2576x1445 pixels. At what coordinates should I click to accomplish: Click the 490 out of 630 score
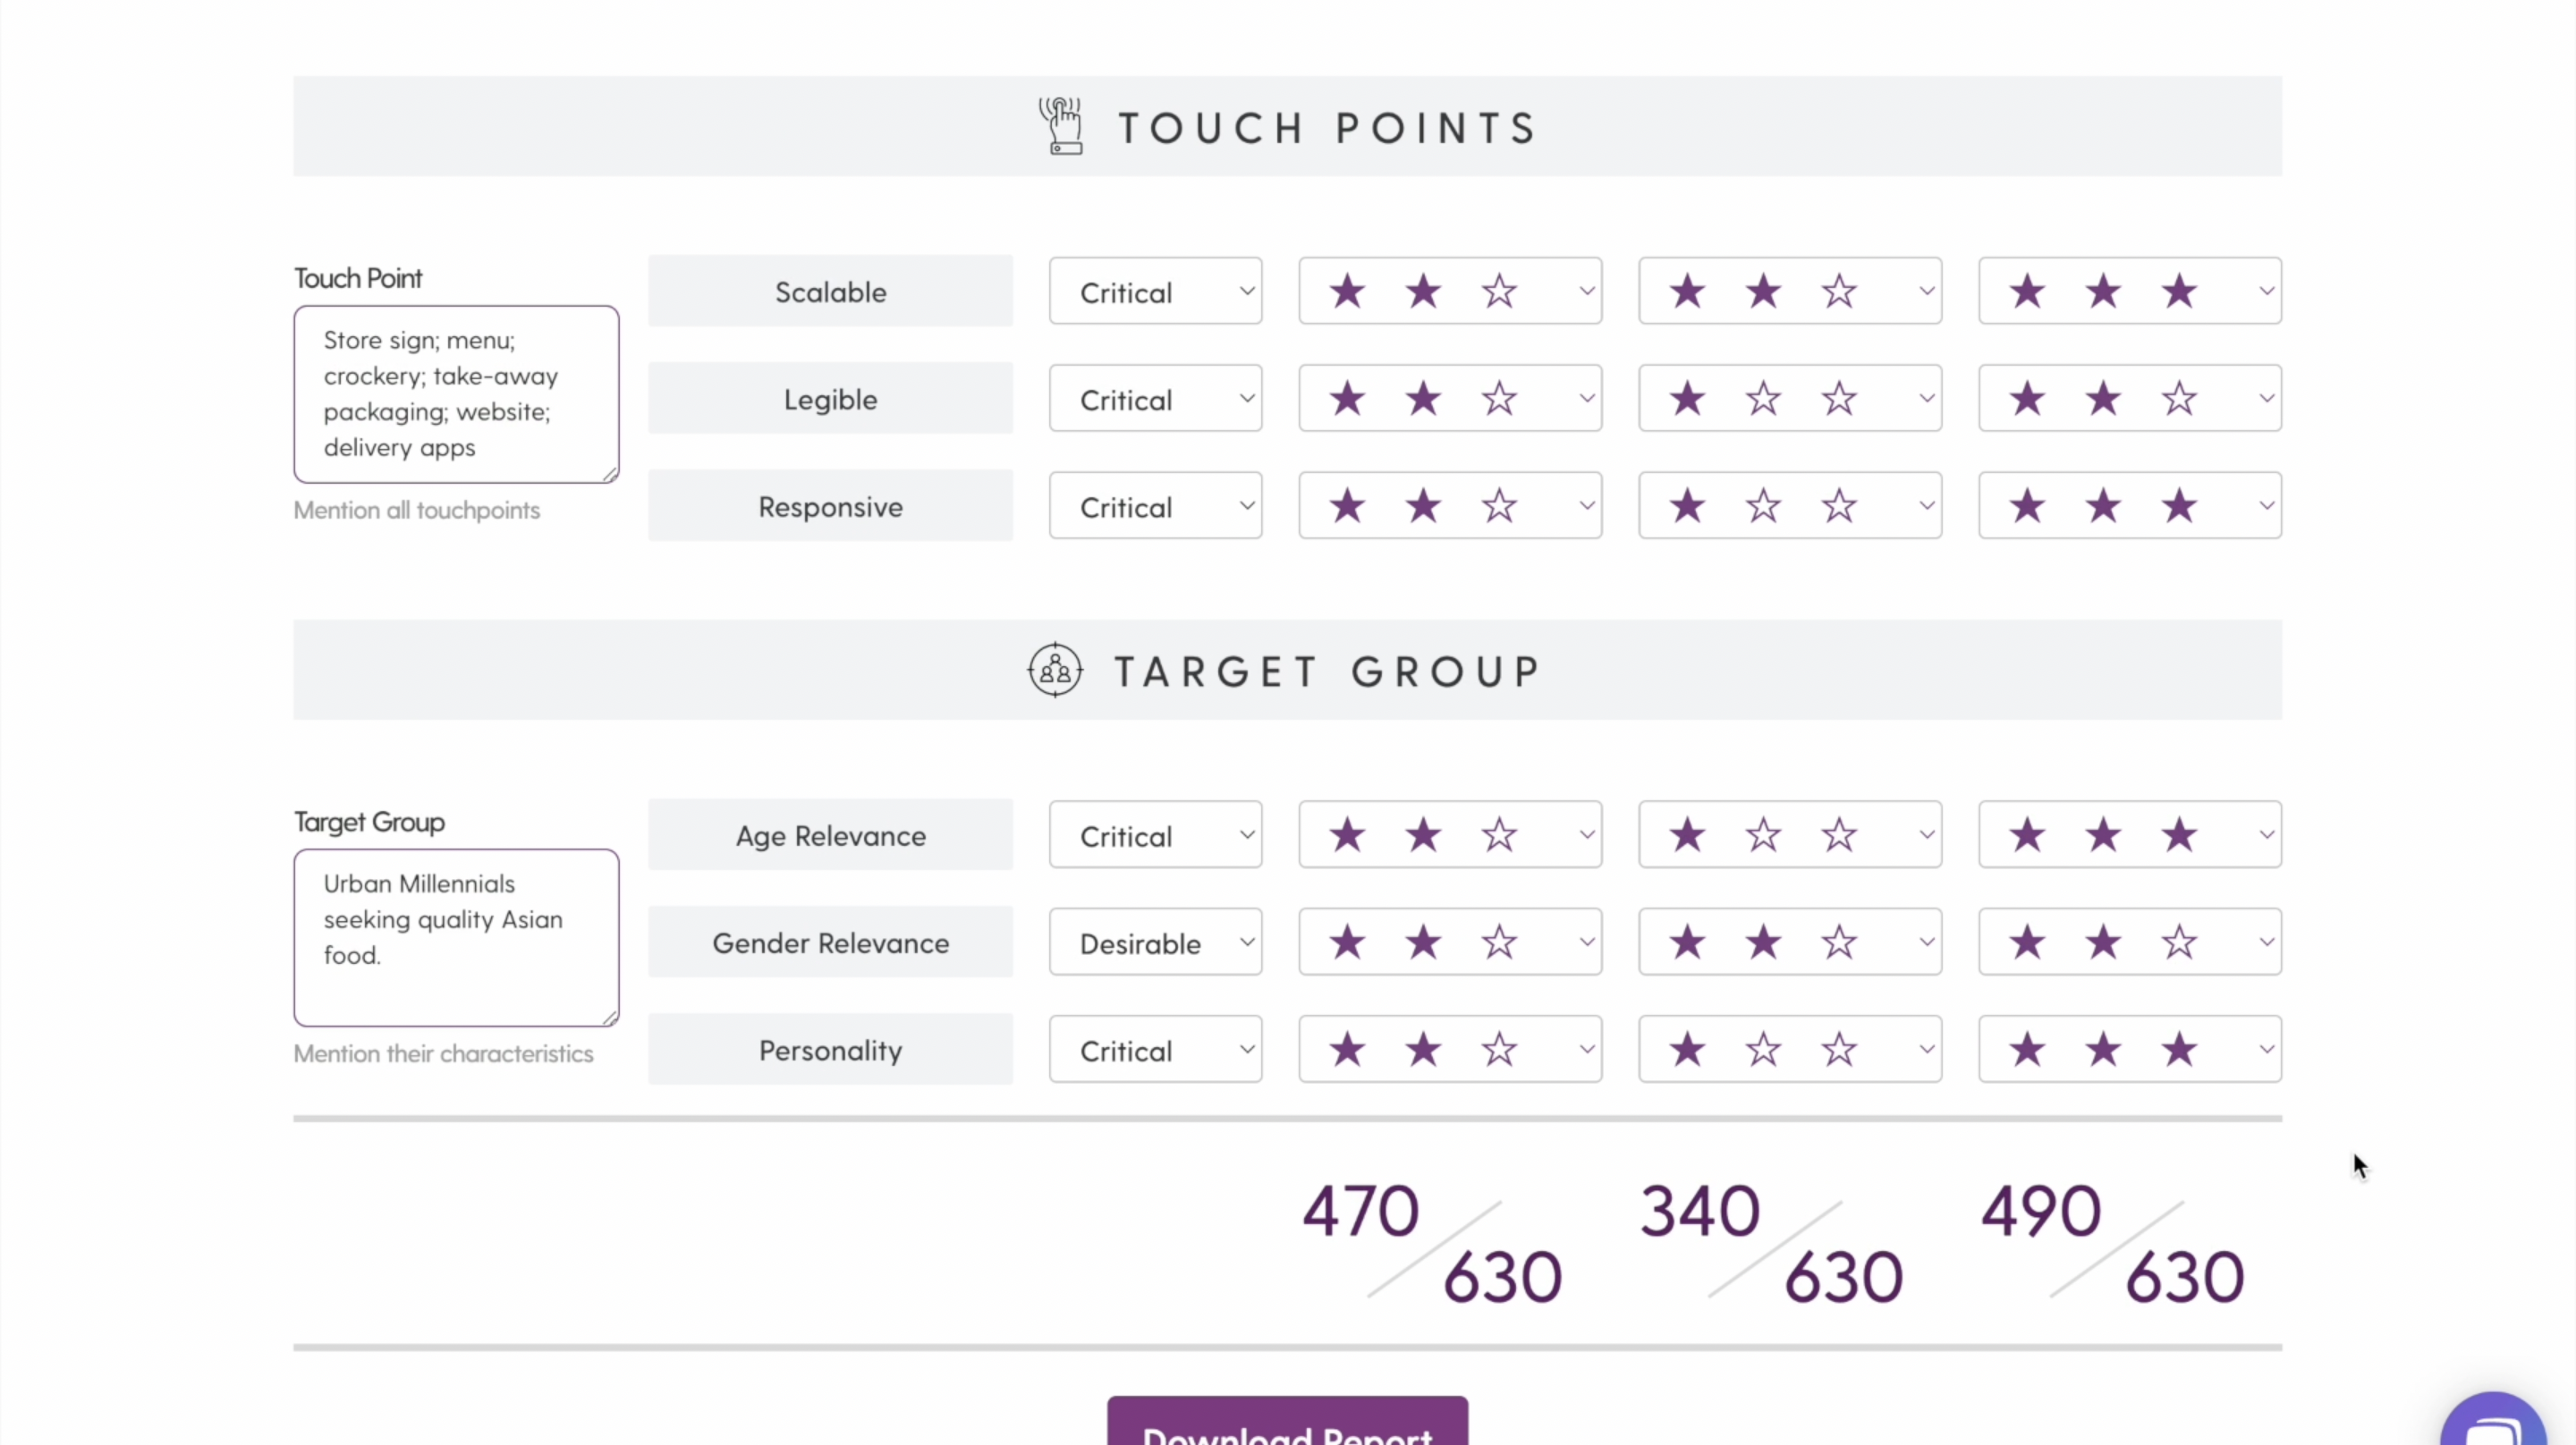tap(2113, 1243)
